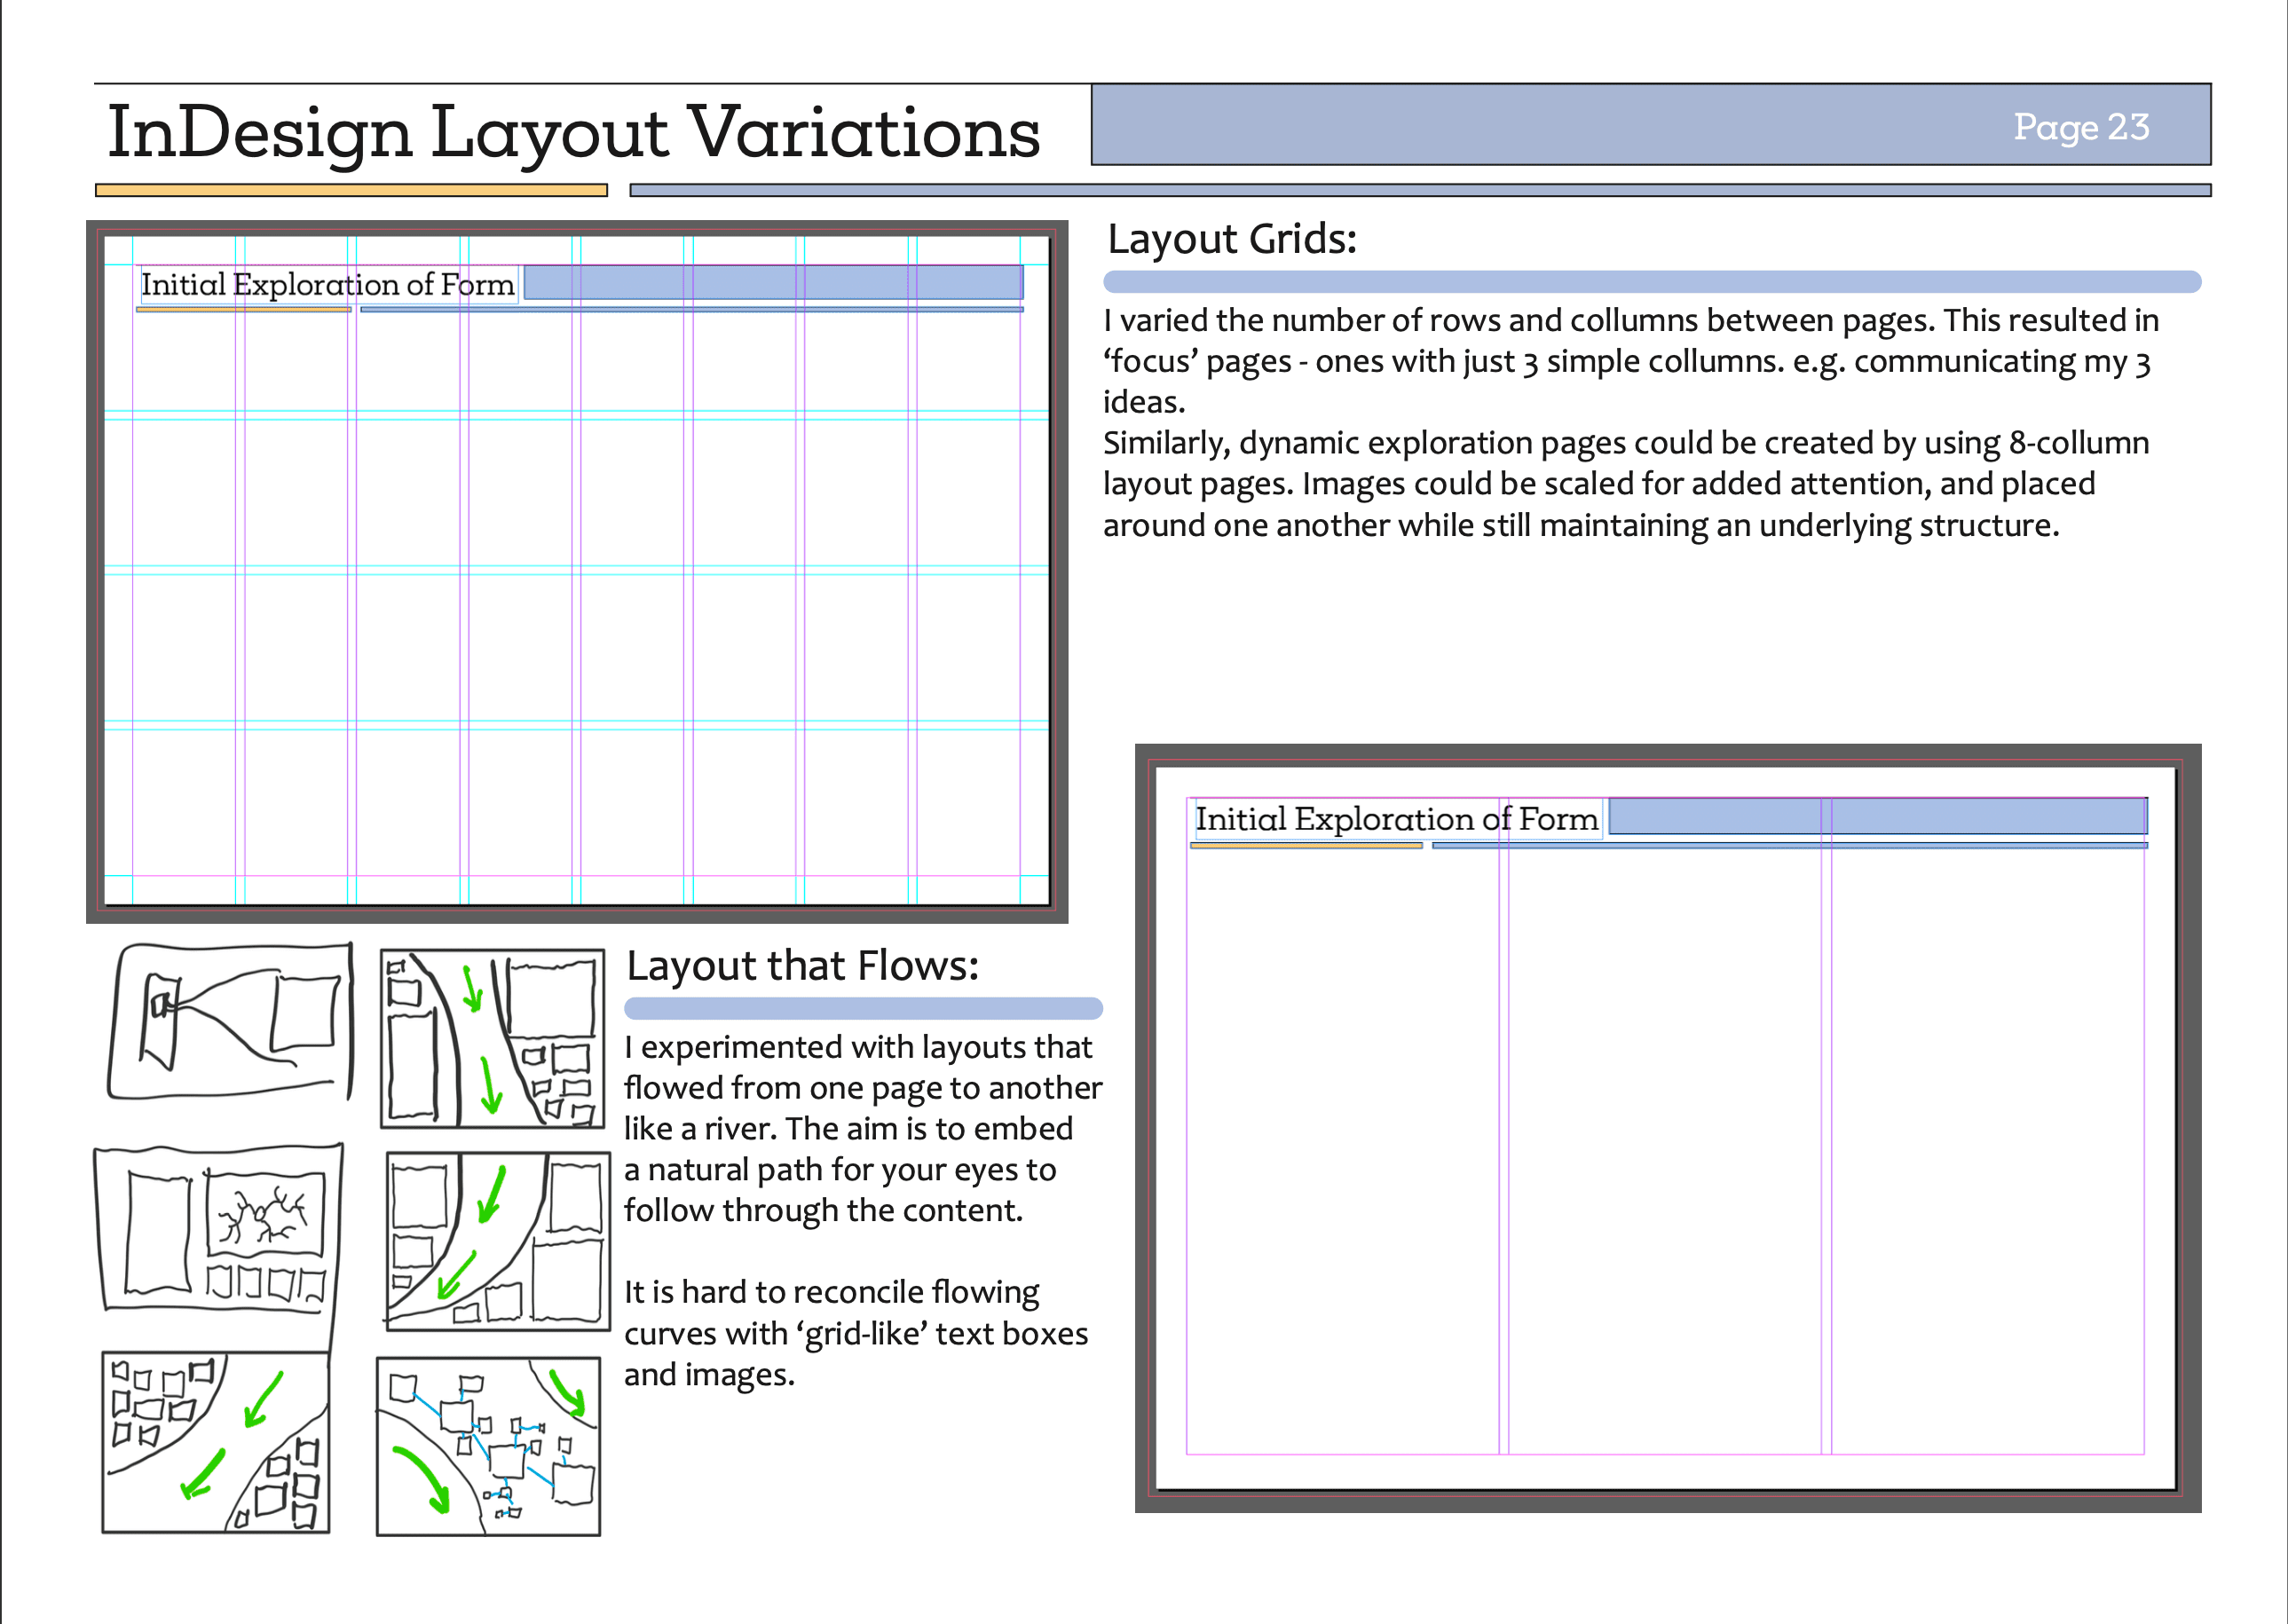2288x1624 pixels.
Task: Select the 'Layout Grids:' heading
Action: [1232, 240]
